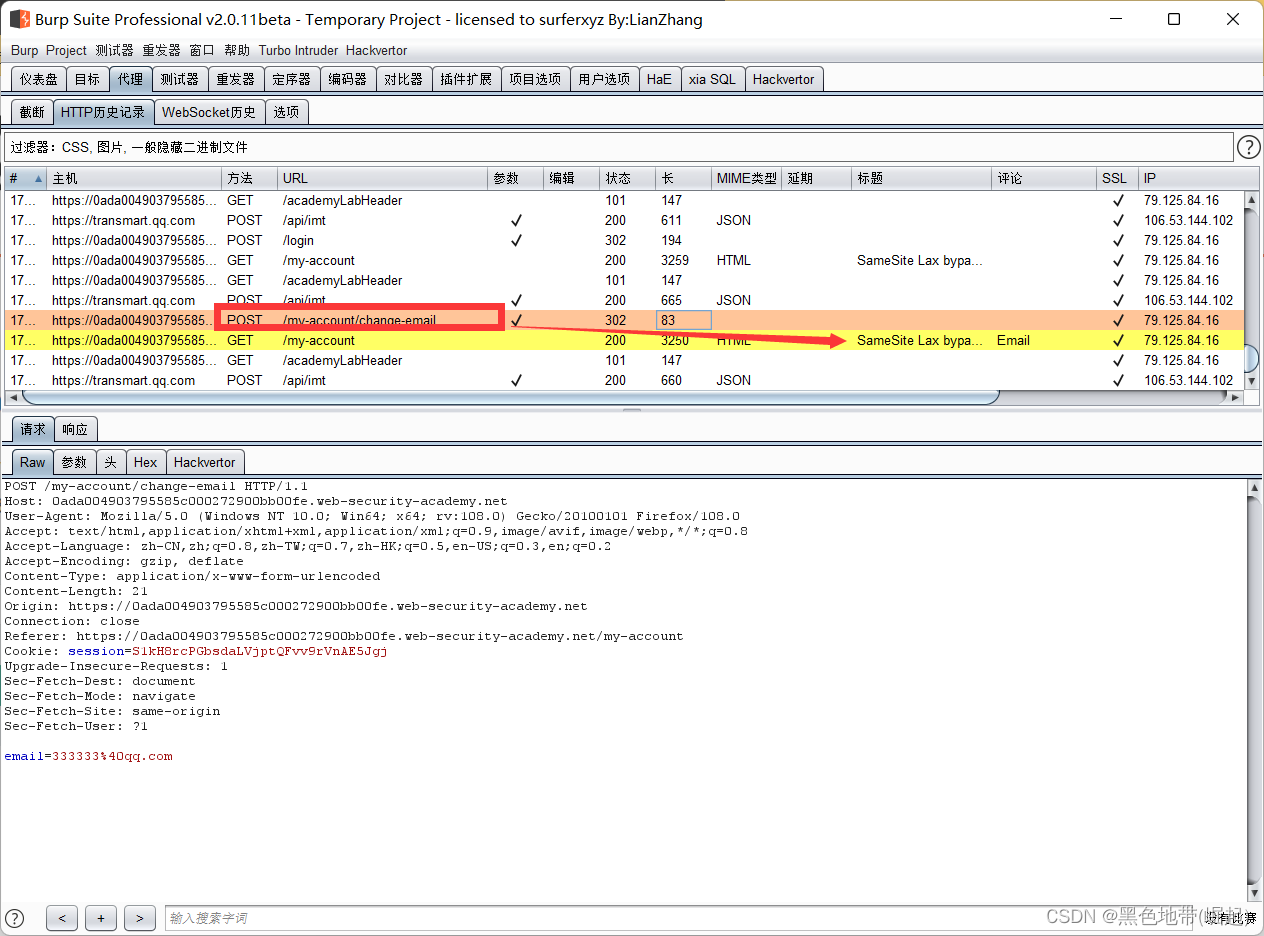Select the 代理 main tab
The width and height of the screenshot is (1264, 936).
[x=130, y=79]
